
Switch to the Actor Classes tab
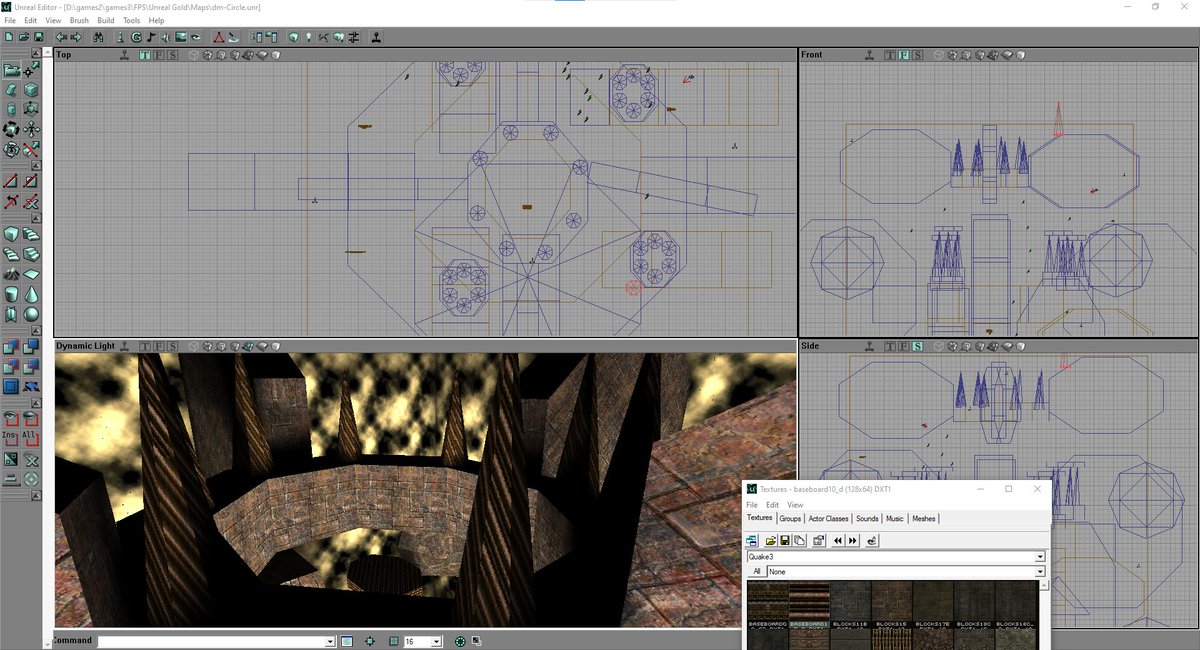tap(828, 519)
